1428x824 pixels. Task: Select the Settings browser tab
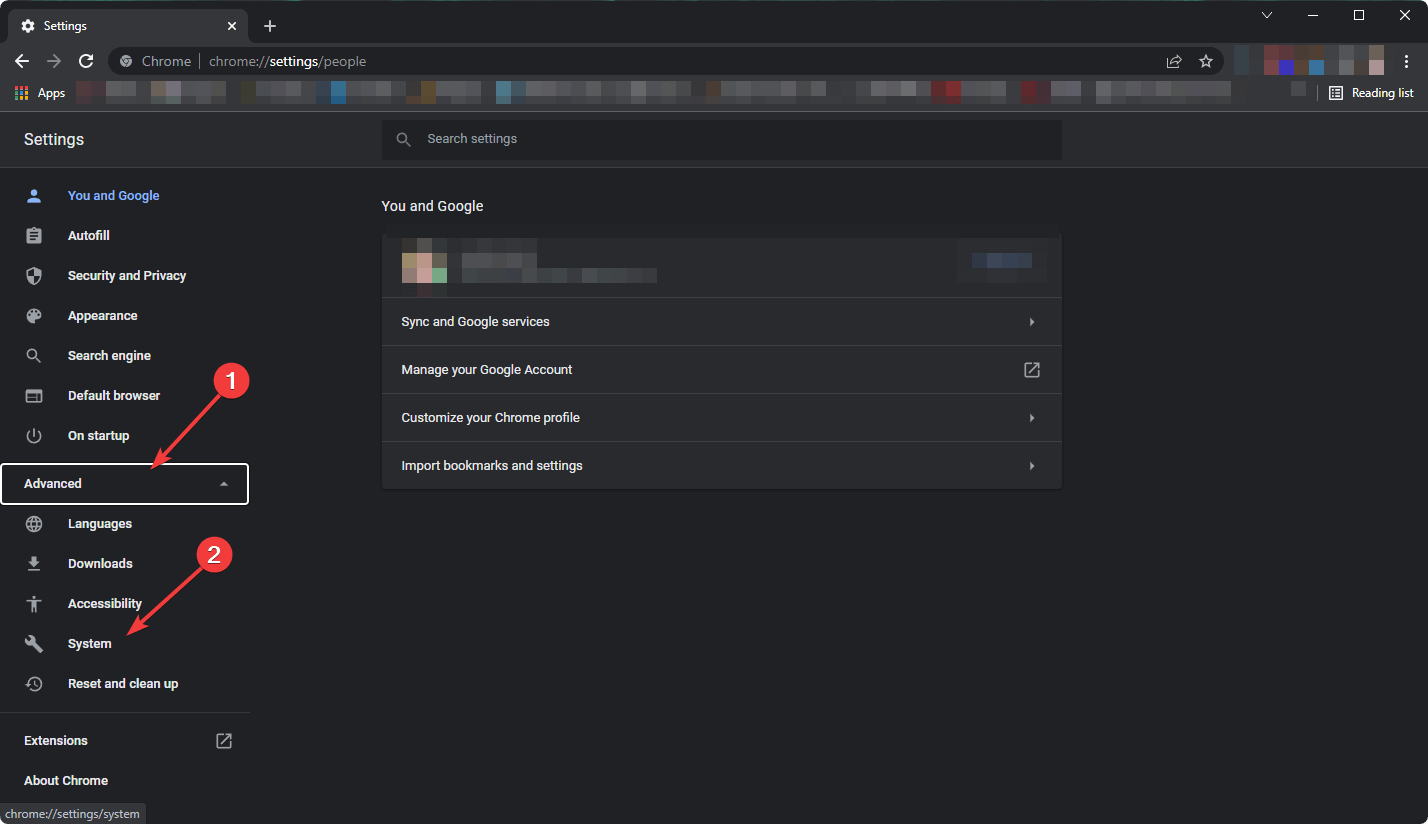pyautogui.click(x=130, y=26)
